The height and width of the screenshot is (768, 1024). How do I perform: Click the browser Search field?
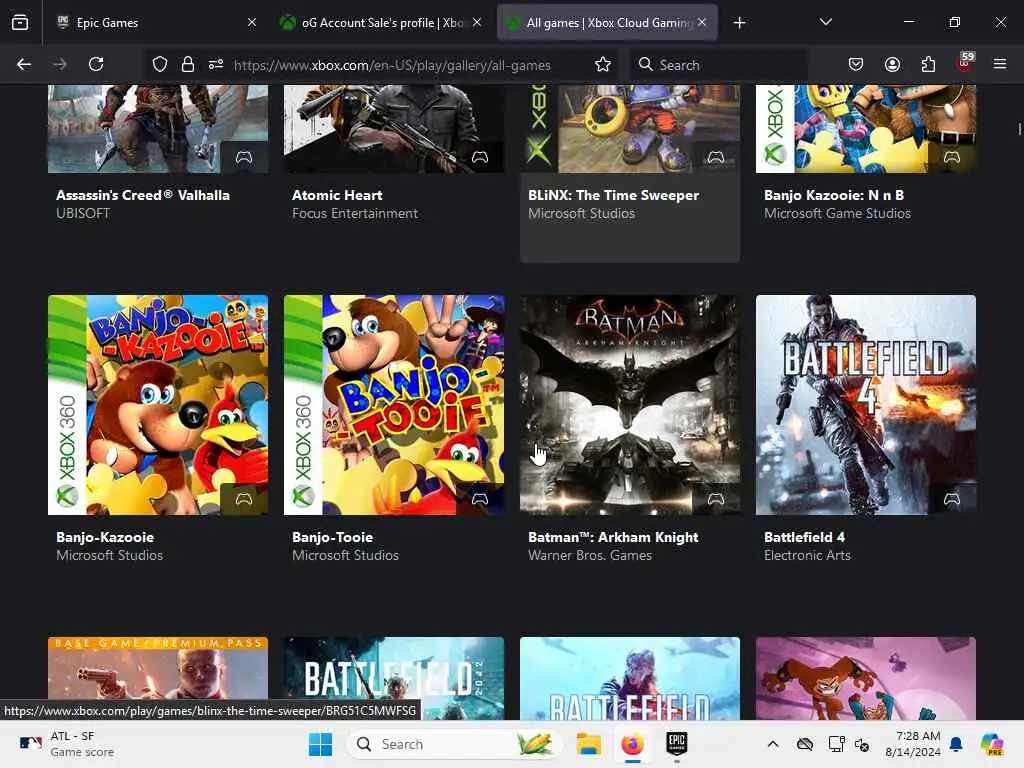click(718, 65)
